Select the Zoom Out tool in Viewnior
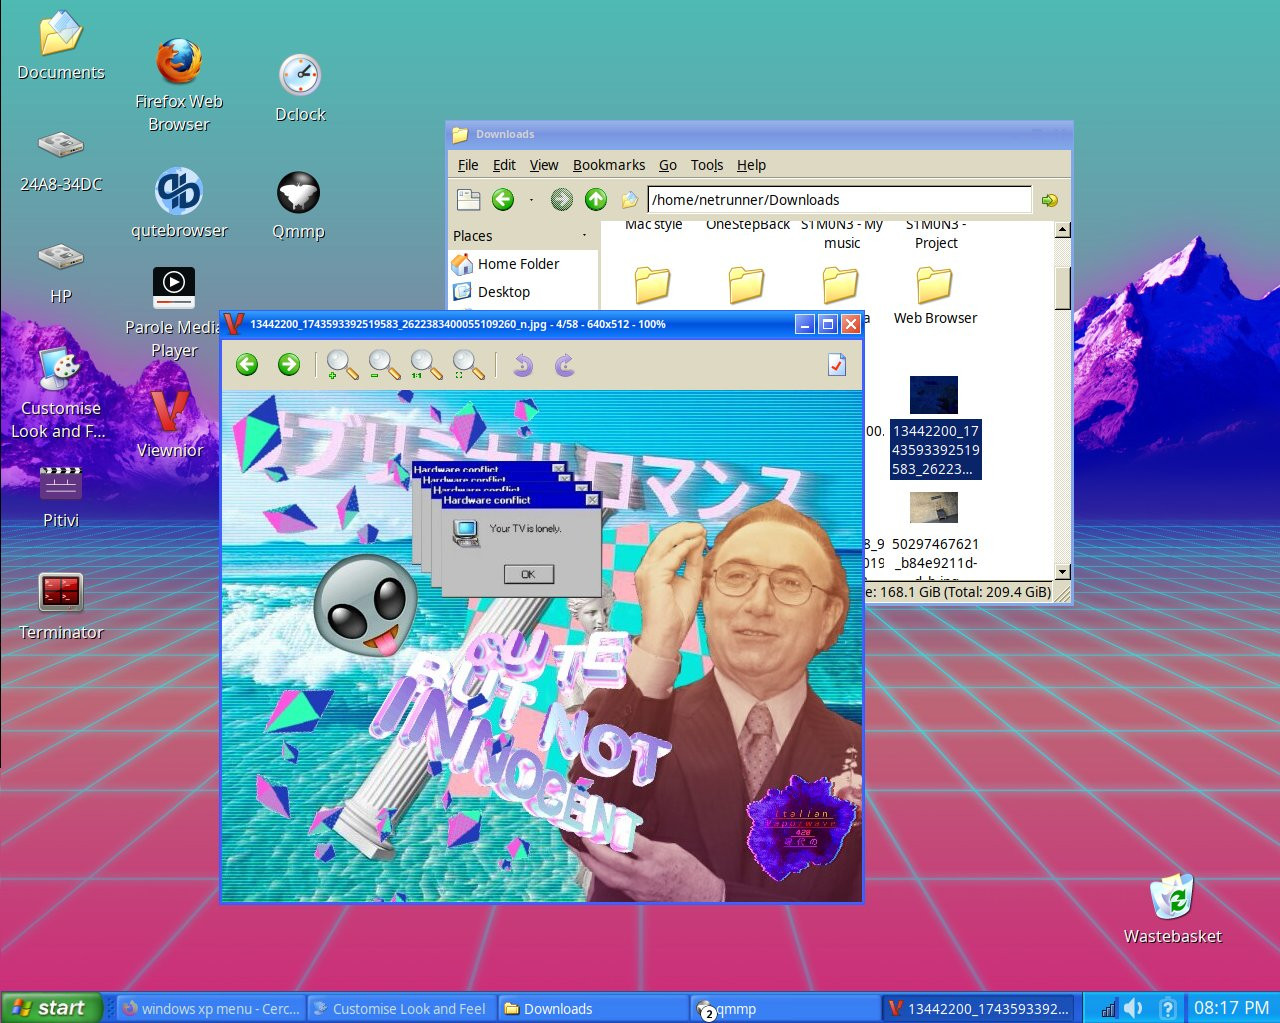Viewport: 1280px width, 1023px height. coord(383,365)
